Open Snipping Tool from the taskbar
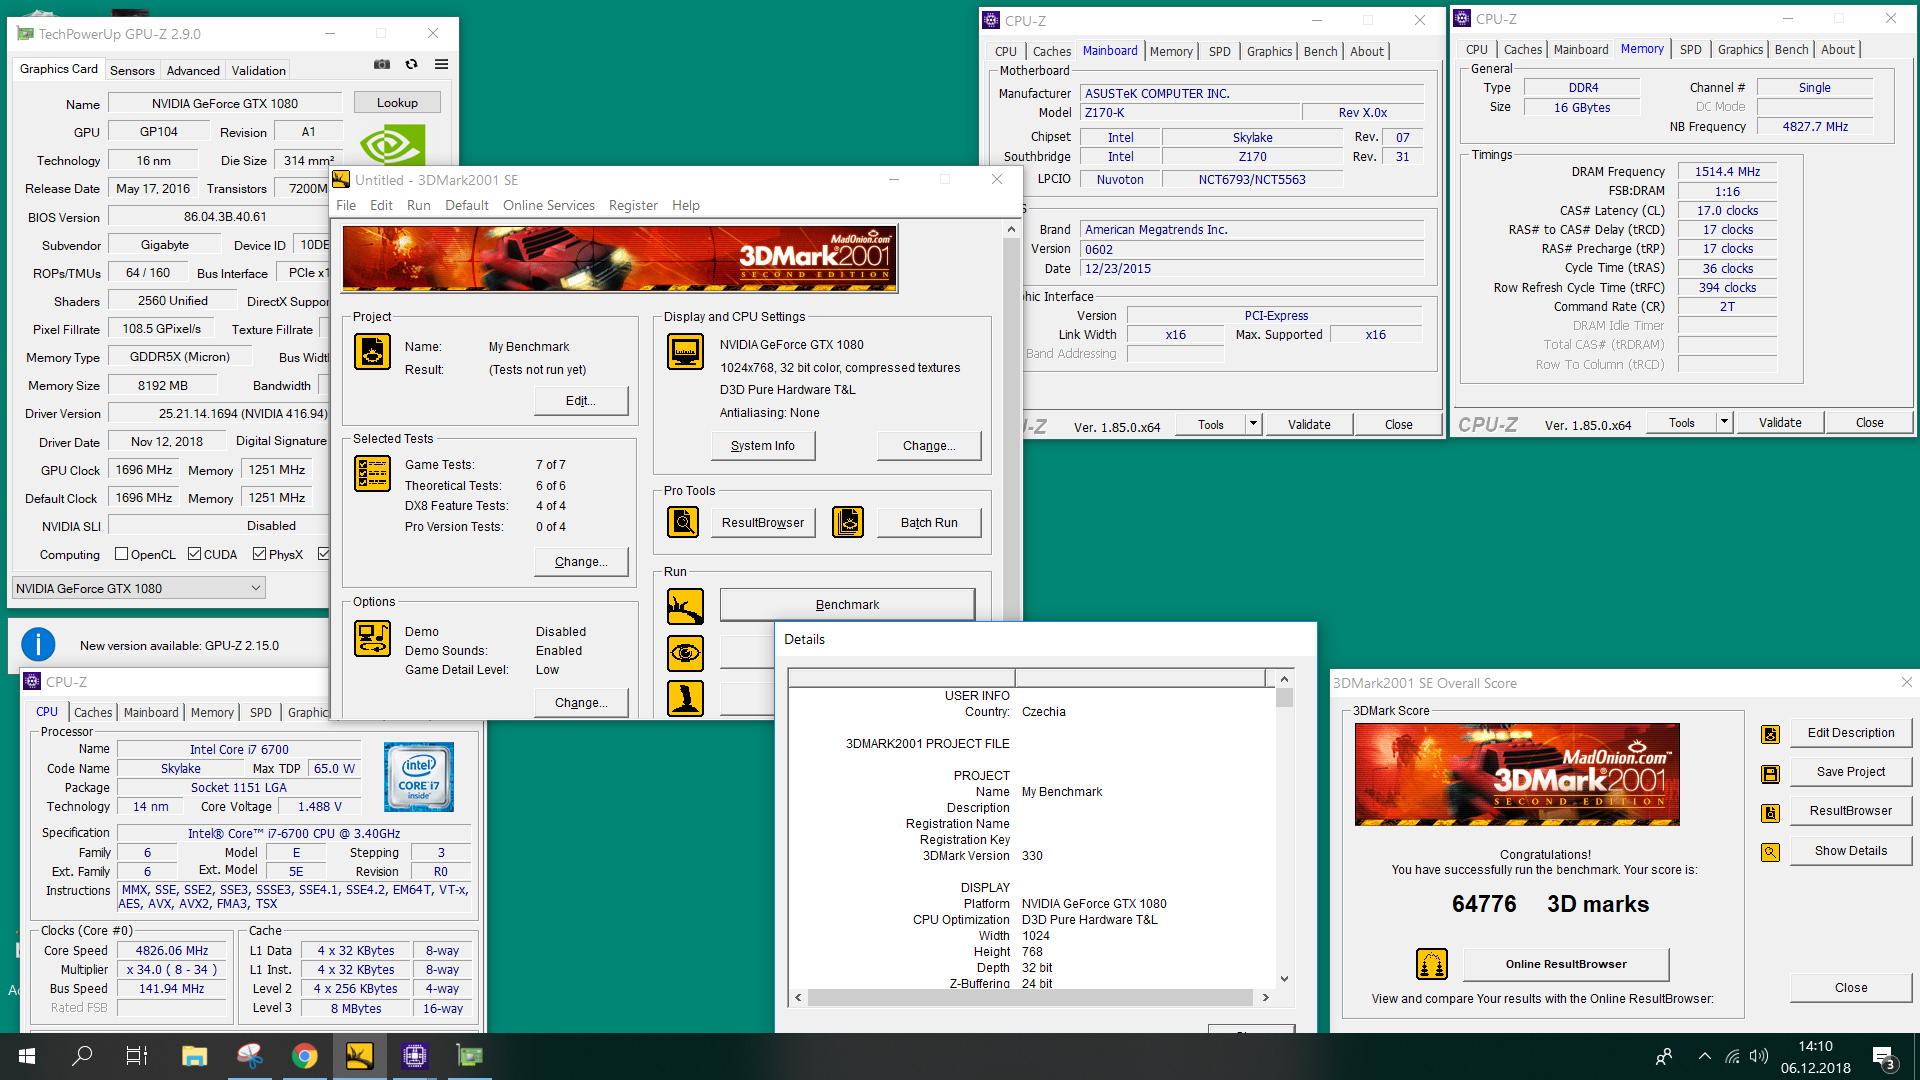The width and height of the screenshot is (1920, 1080). 249,1056
